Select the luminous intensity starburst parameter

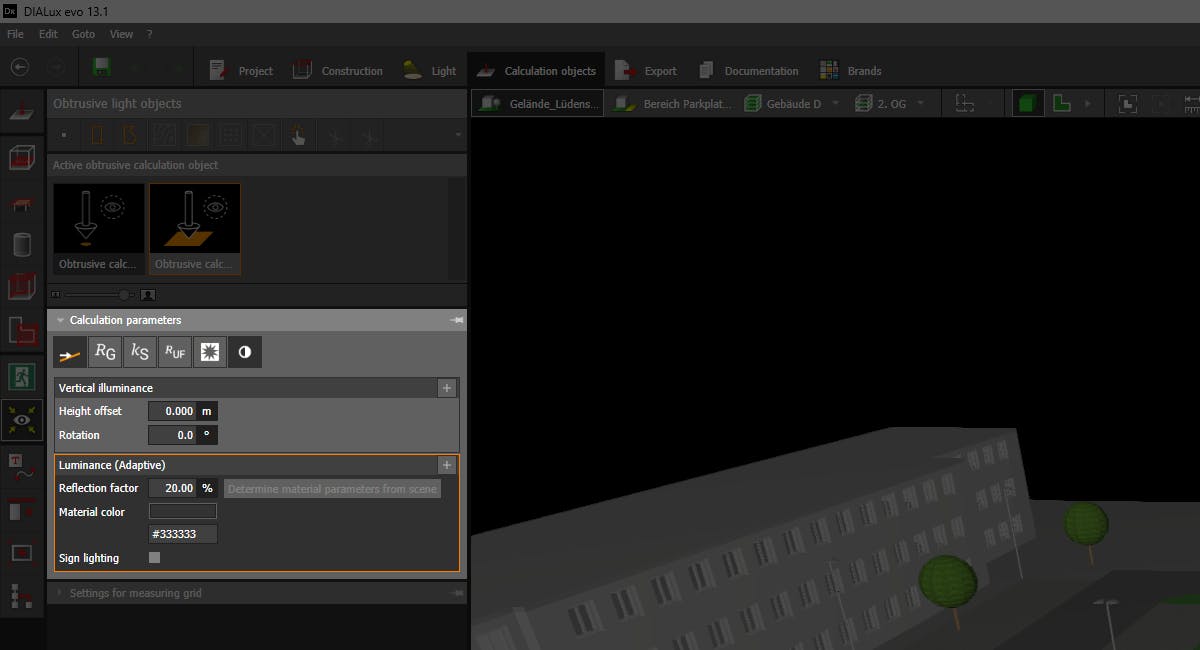[x=210, y=352]
